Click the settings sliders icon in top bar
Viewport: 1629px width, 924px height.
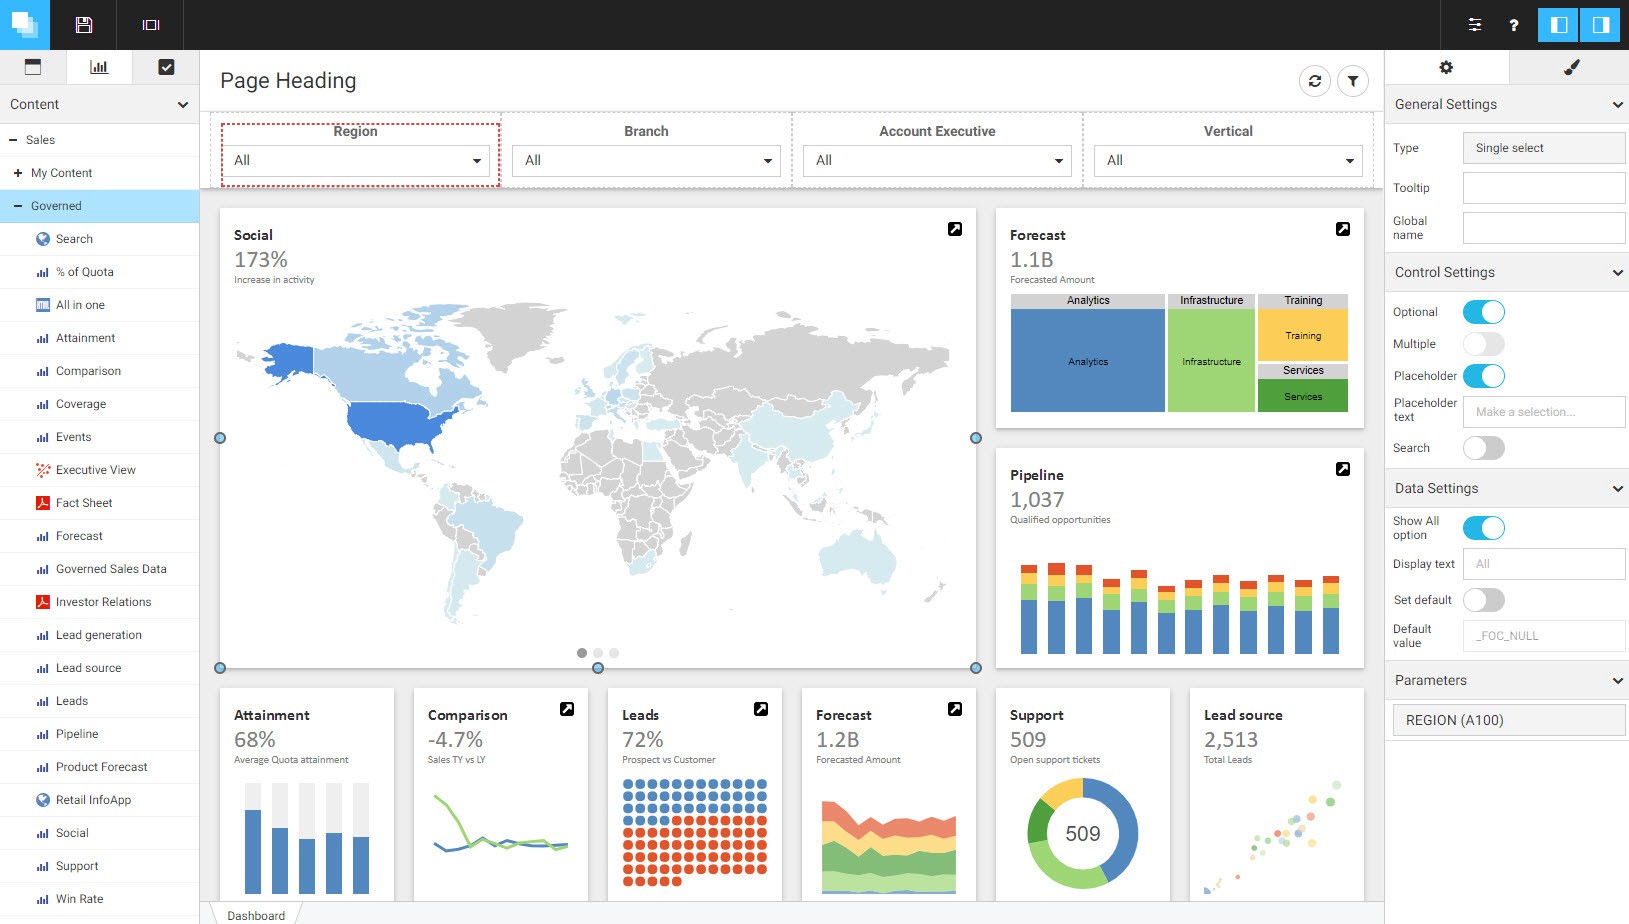(1475, 25)
